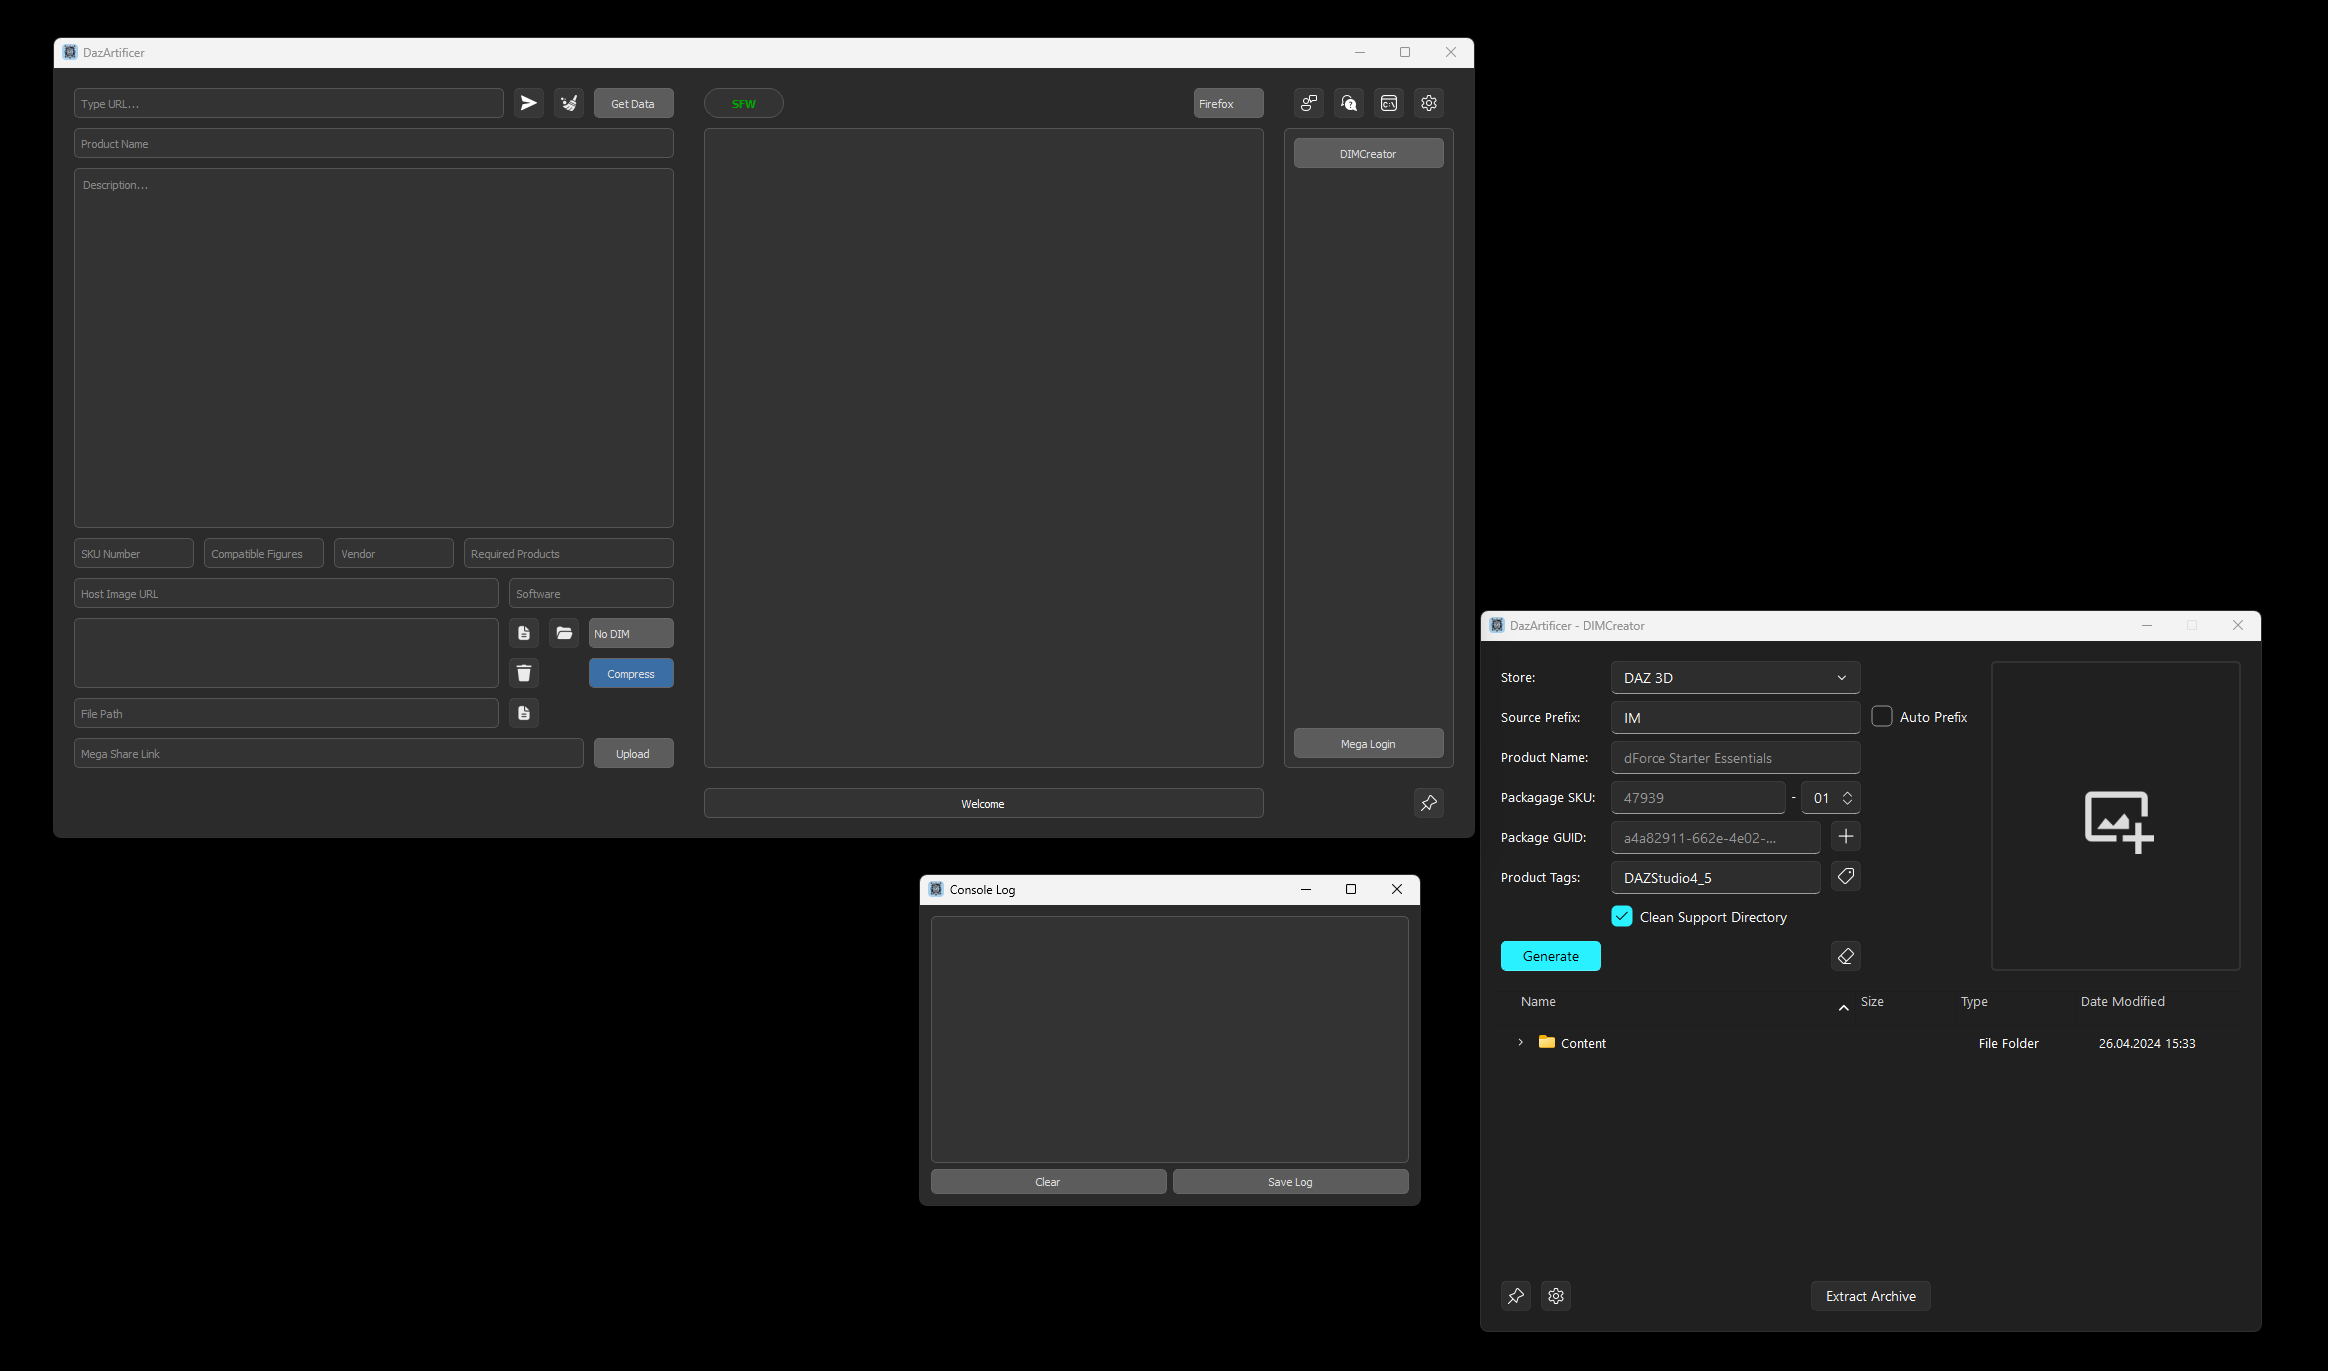Click the Package GUID add button
The height and width of the screenshot is (1371, 2328).
[1845, 836]
